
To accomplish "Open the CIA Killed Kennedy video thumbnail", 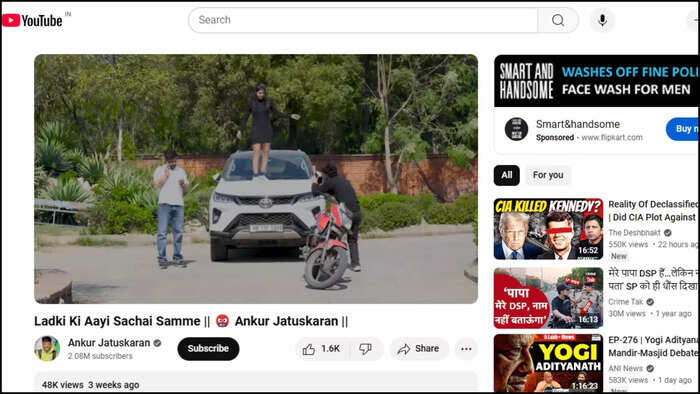I will click(x=548, y=229).
